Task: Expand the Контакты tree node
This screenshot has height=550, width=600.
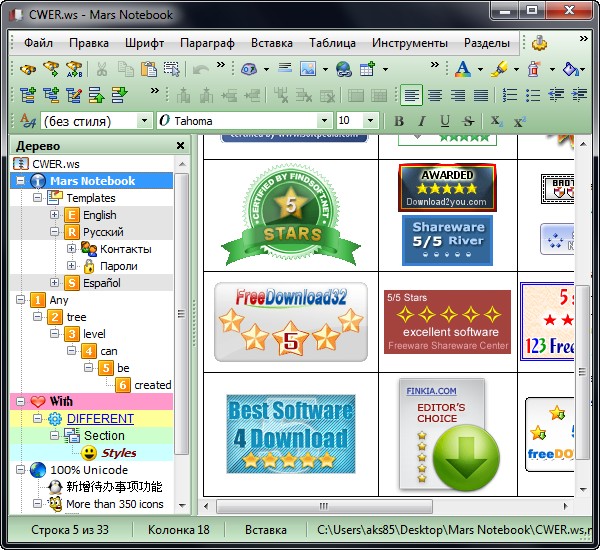Action: (72, 249)
